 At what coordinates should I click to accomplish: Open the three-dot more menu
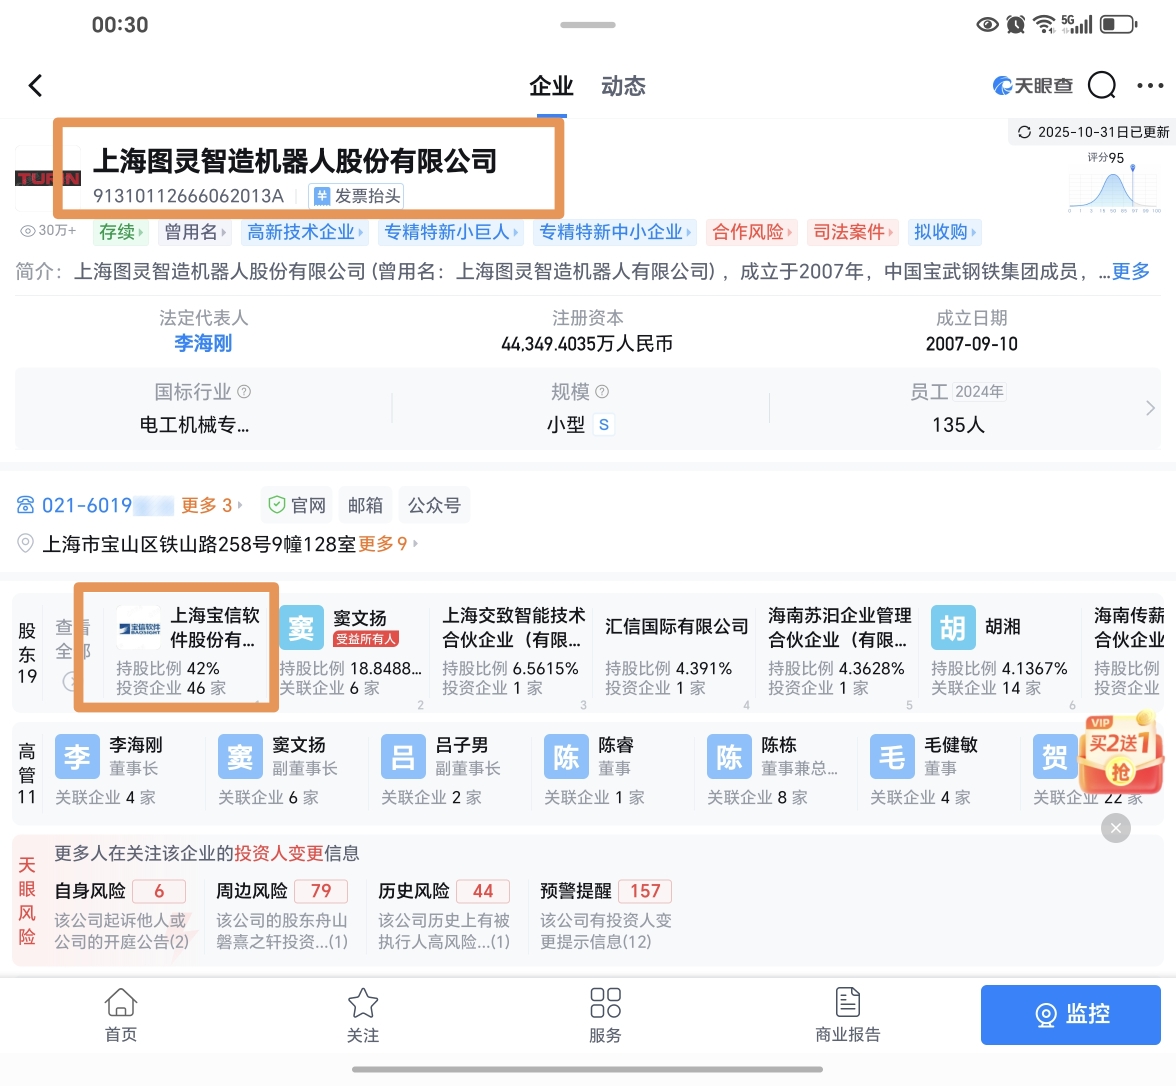click(1150, 86)
